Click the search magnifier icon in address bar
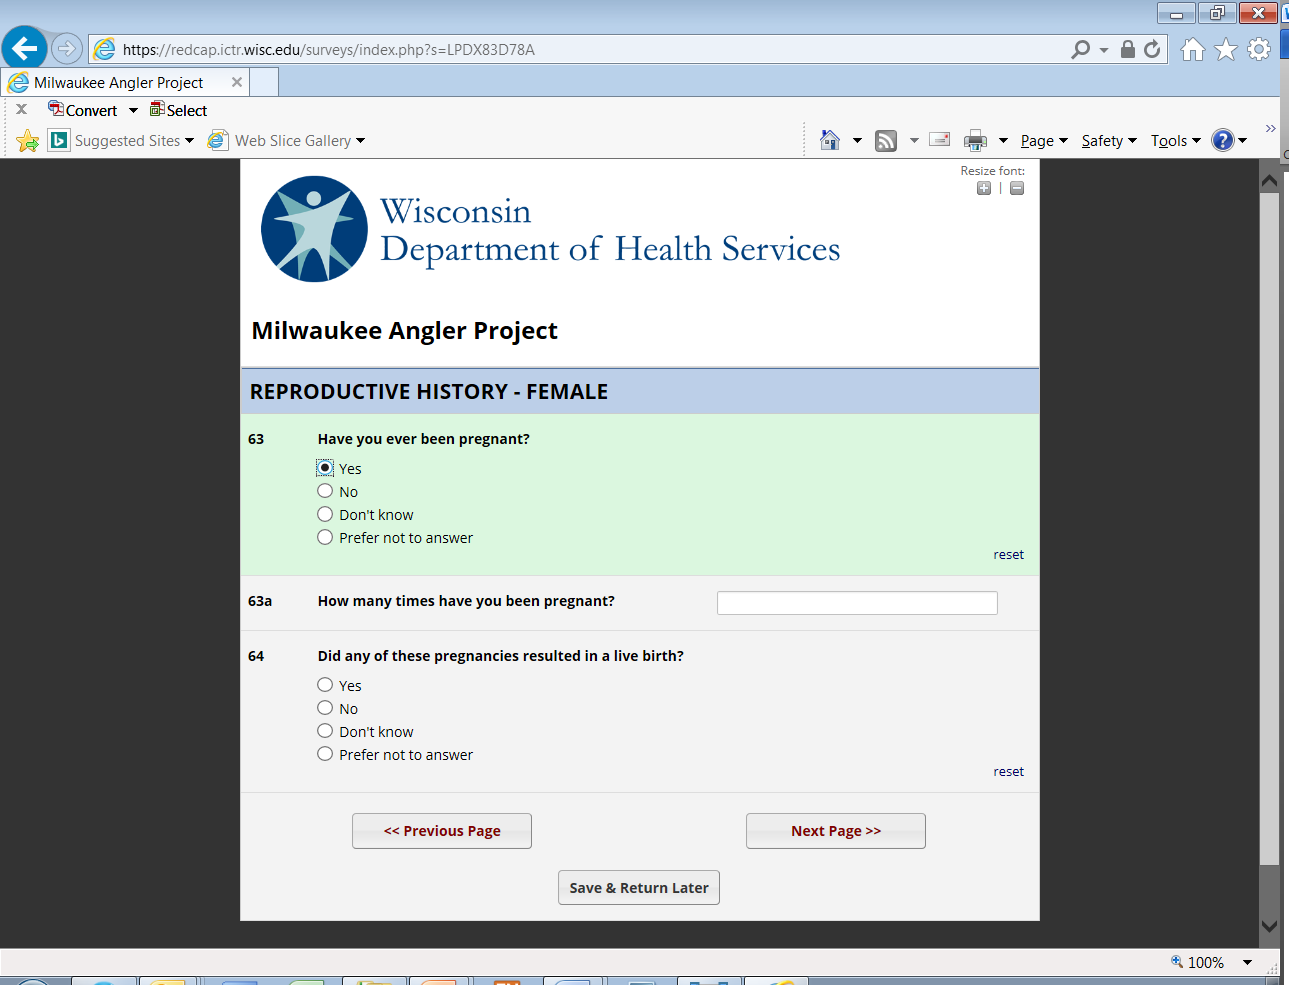 [1080, 49]
